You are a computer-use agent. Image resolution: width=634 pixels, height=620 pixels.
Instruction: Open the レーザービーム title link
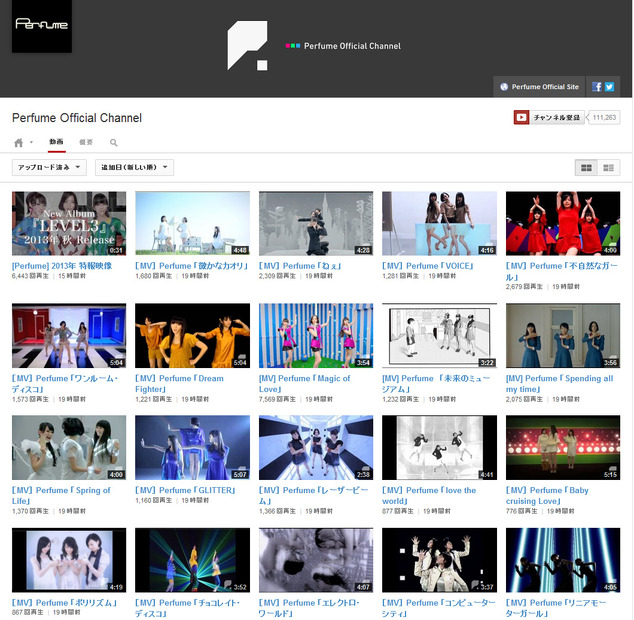pyautogui.click(x=314, y=495)
